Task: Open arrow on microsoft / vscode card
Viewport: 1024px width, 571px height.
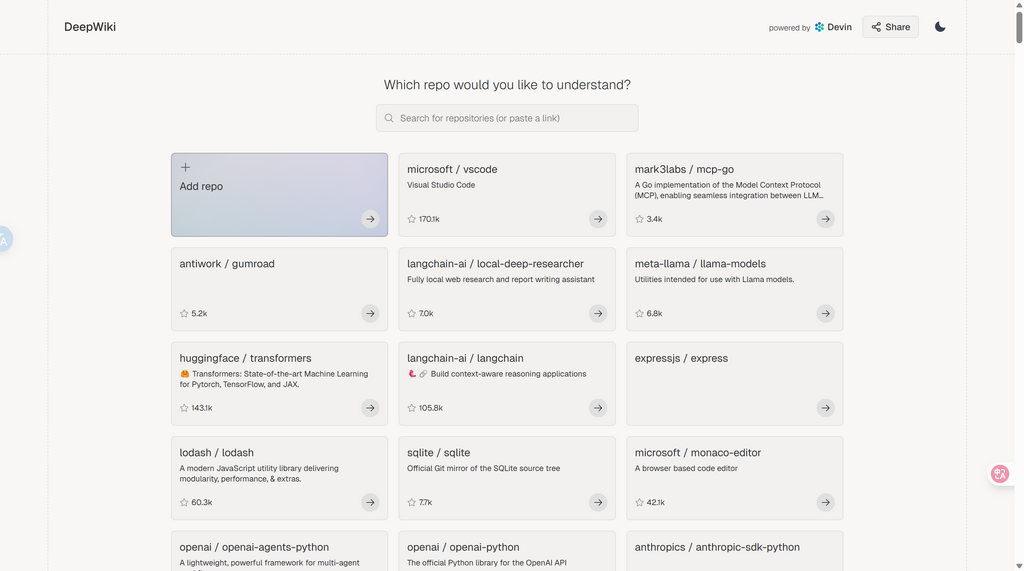Action: click(x=598, y=219)
